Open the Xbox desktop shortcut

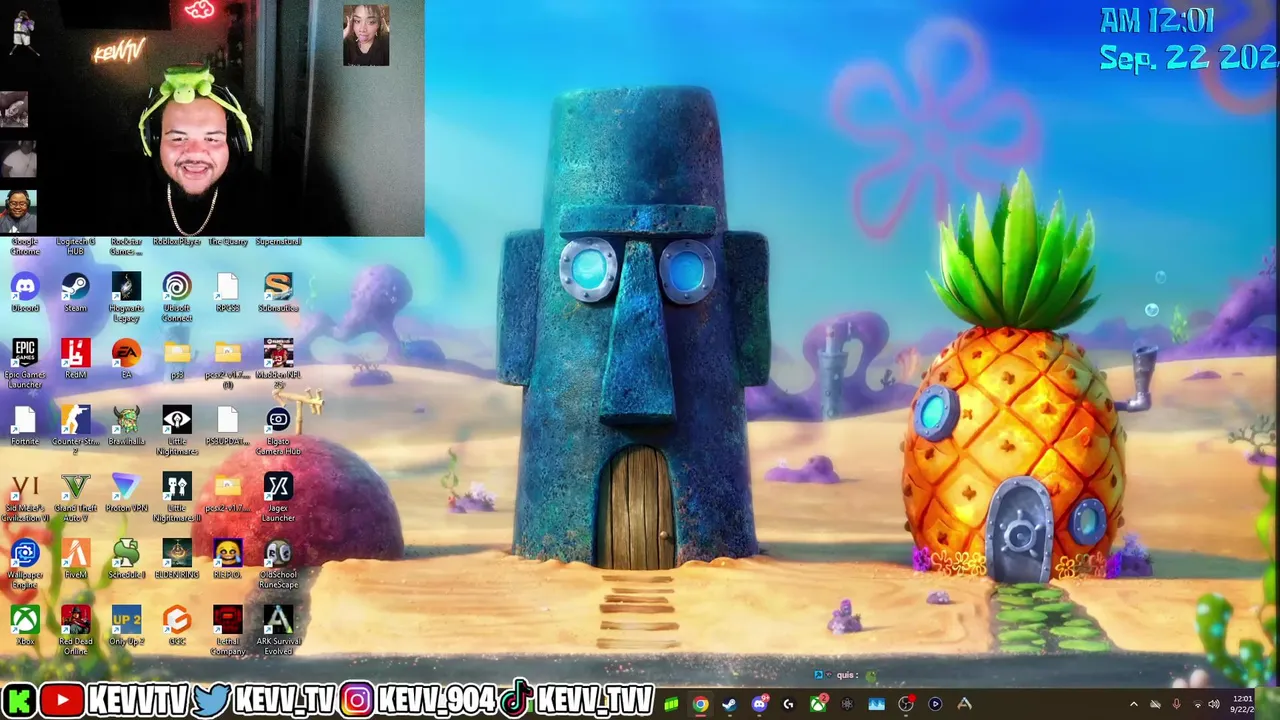[25, 627]
